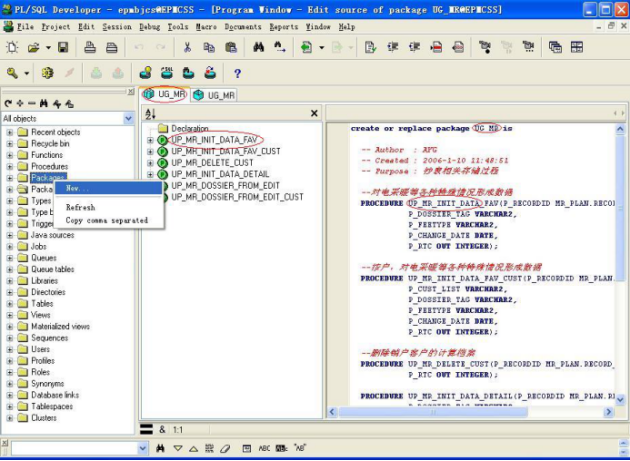Click the key Log on icon
The width and height of the screenshot is (630, 461).
pos(12,73)
